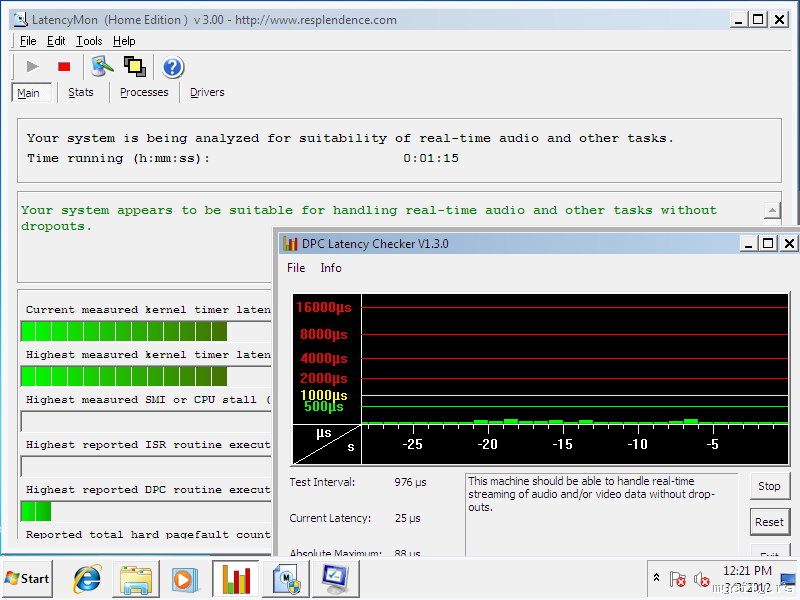Click scroll-up arrow in LatencyMon message box

[x=772, y=210]
